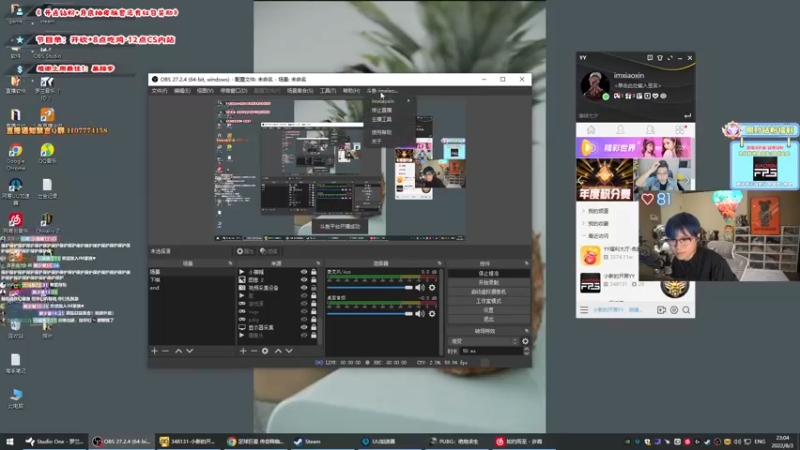Adjust desktop audio volume slider
Image resolution: width=800 pixels, height=450 pixels.
369,314
